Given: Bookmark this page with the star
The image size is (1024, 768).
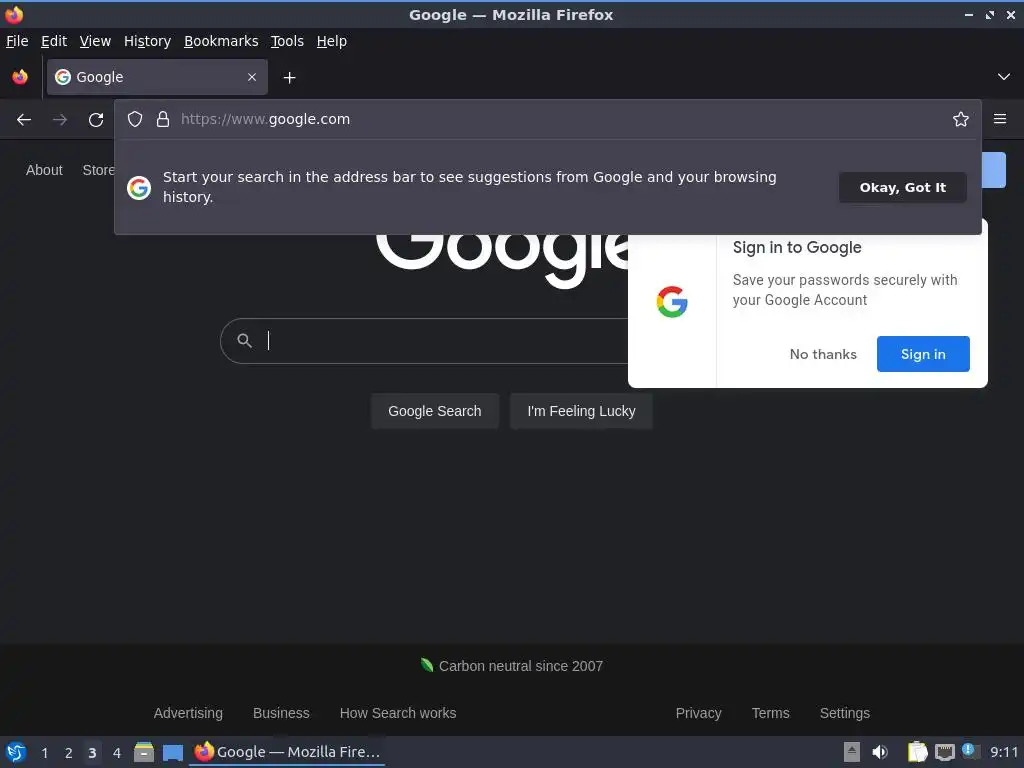Looking at the screenshot, I should pos(960,119).
